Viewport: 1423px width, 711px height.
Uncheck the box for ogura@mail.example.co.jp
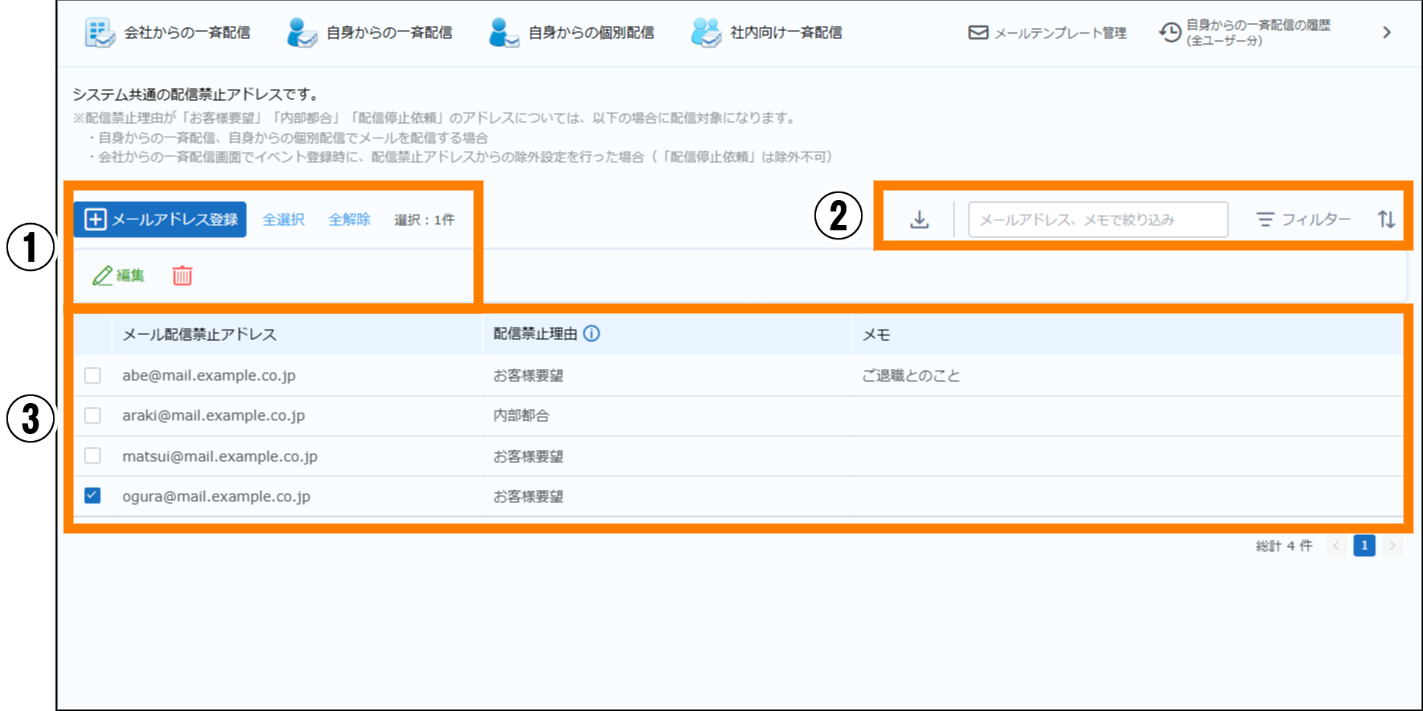coord(93,496)
